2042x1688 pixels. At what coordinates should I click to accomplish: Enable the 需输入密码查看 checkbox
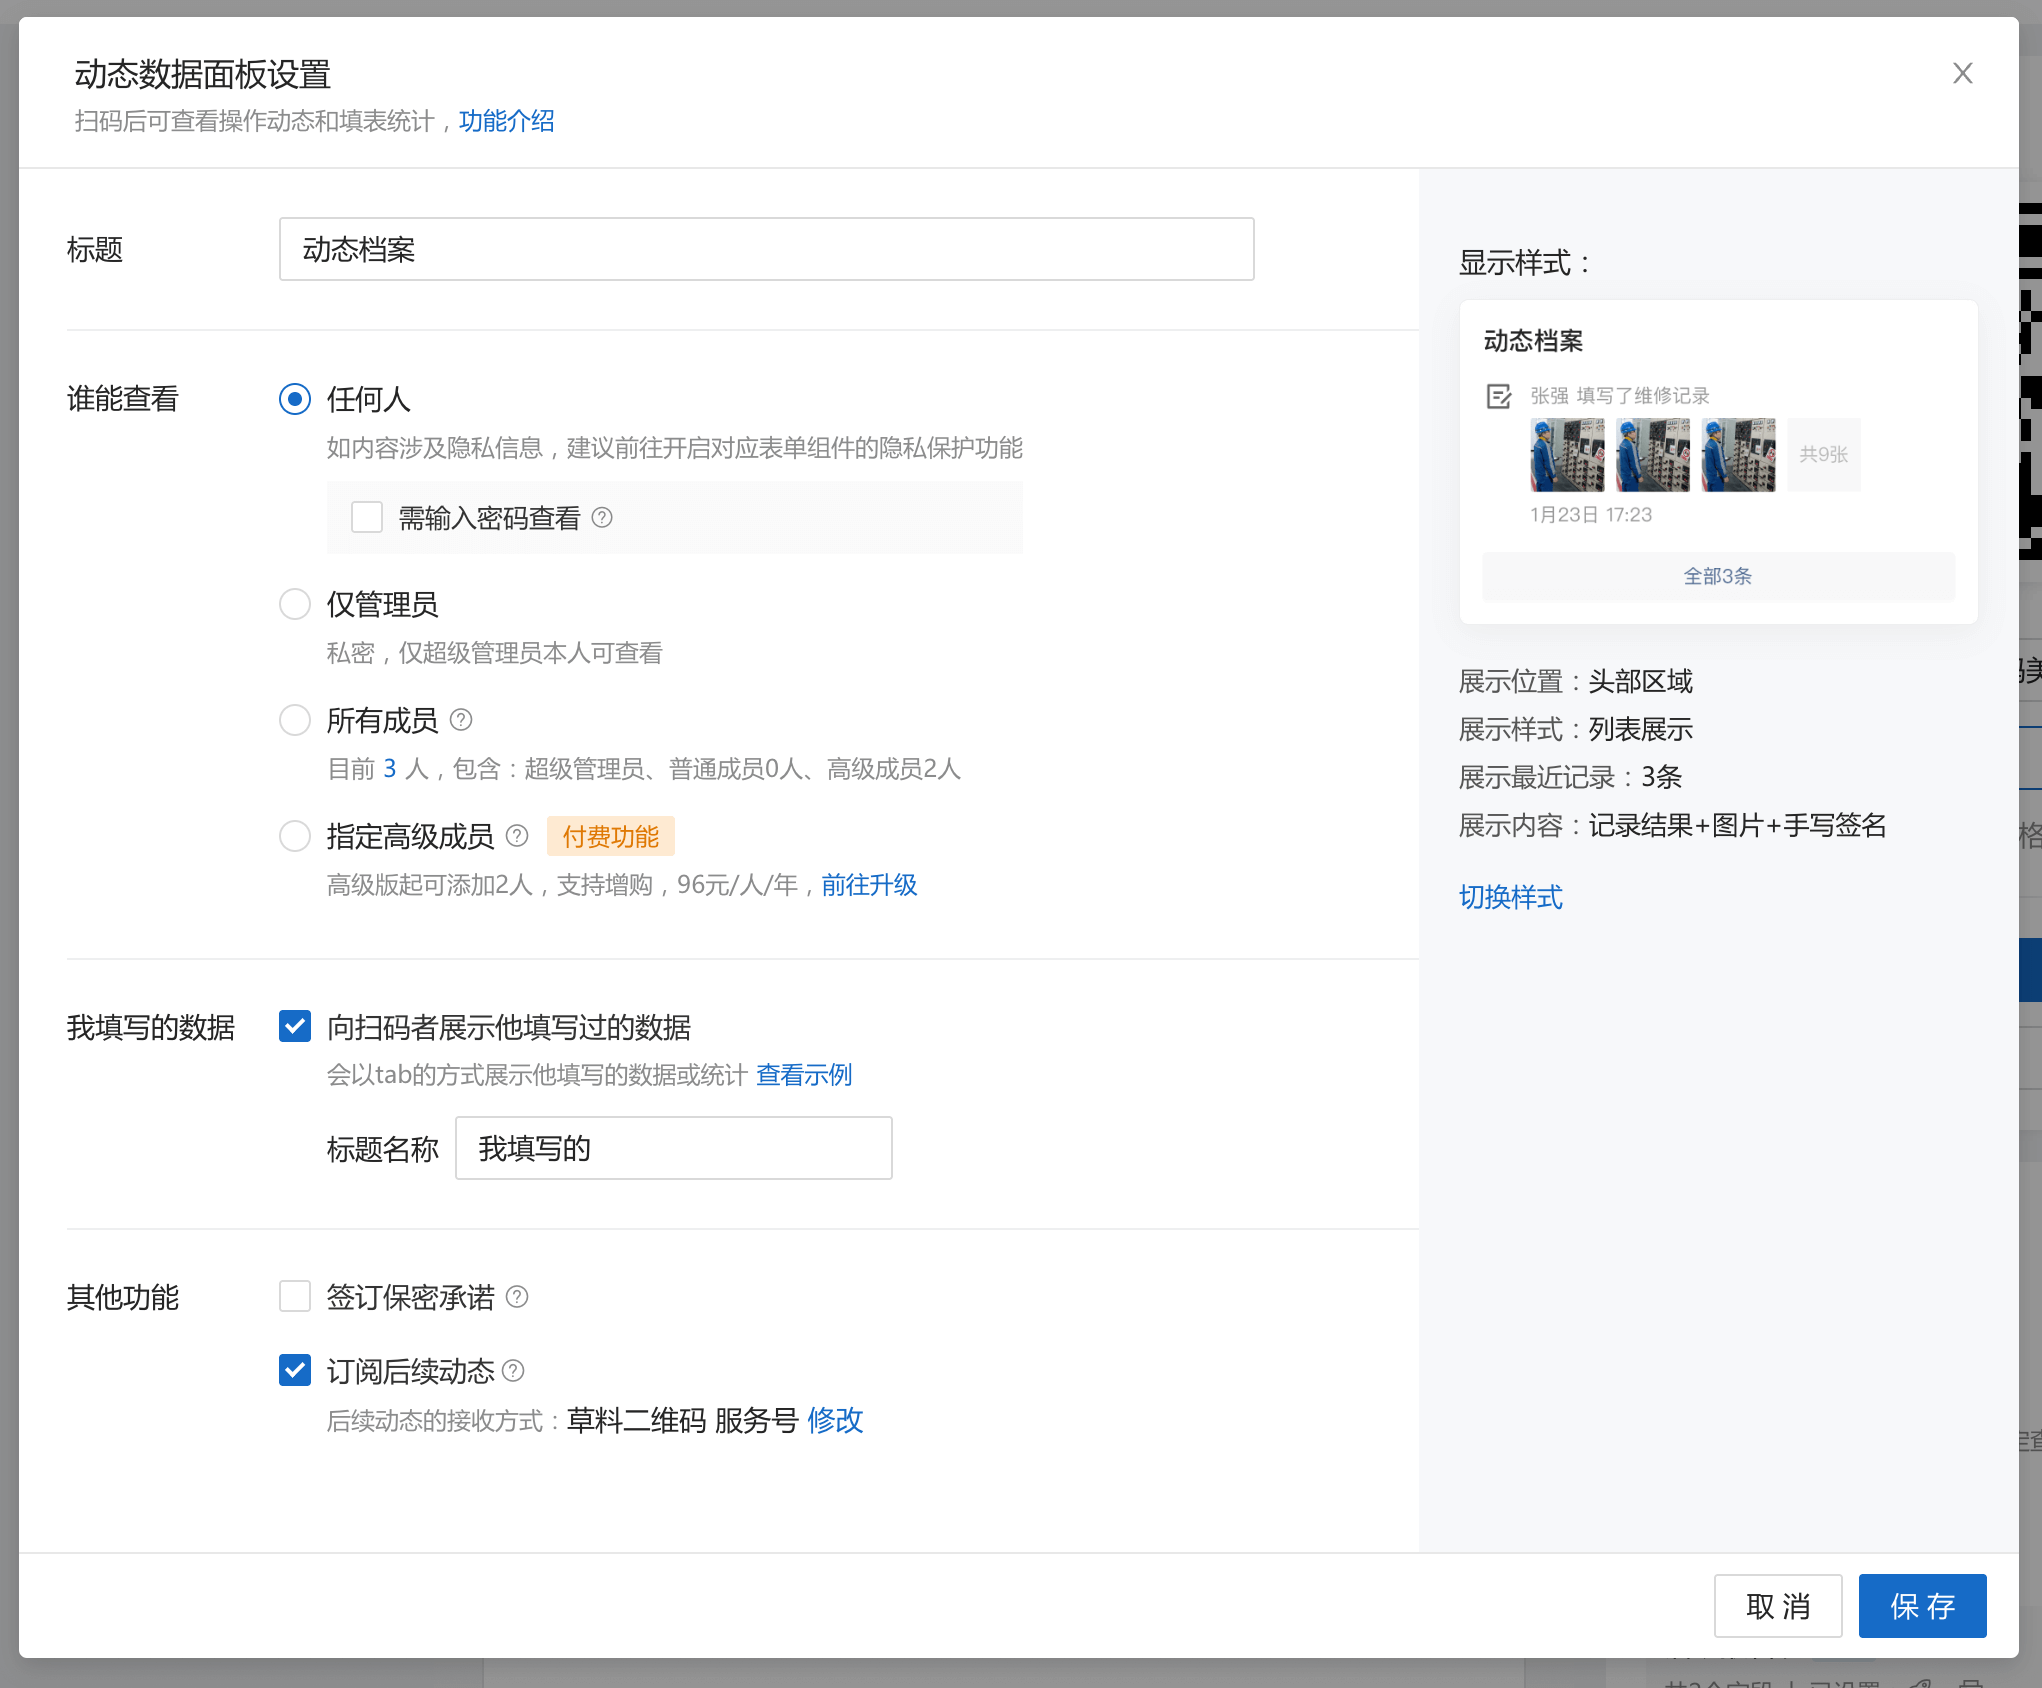366,517
